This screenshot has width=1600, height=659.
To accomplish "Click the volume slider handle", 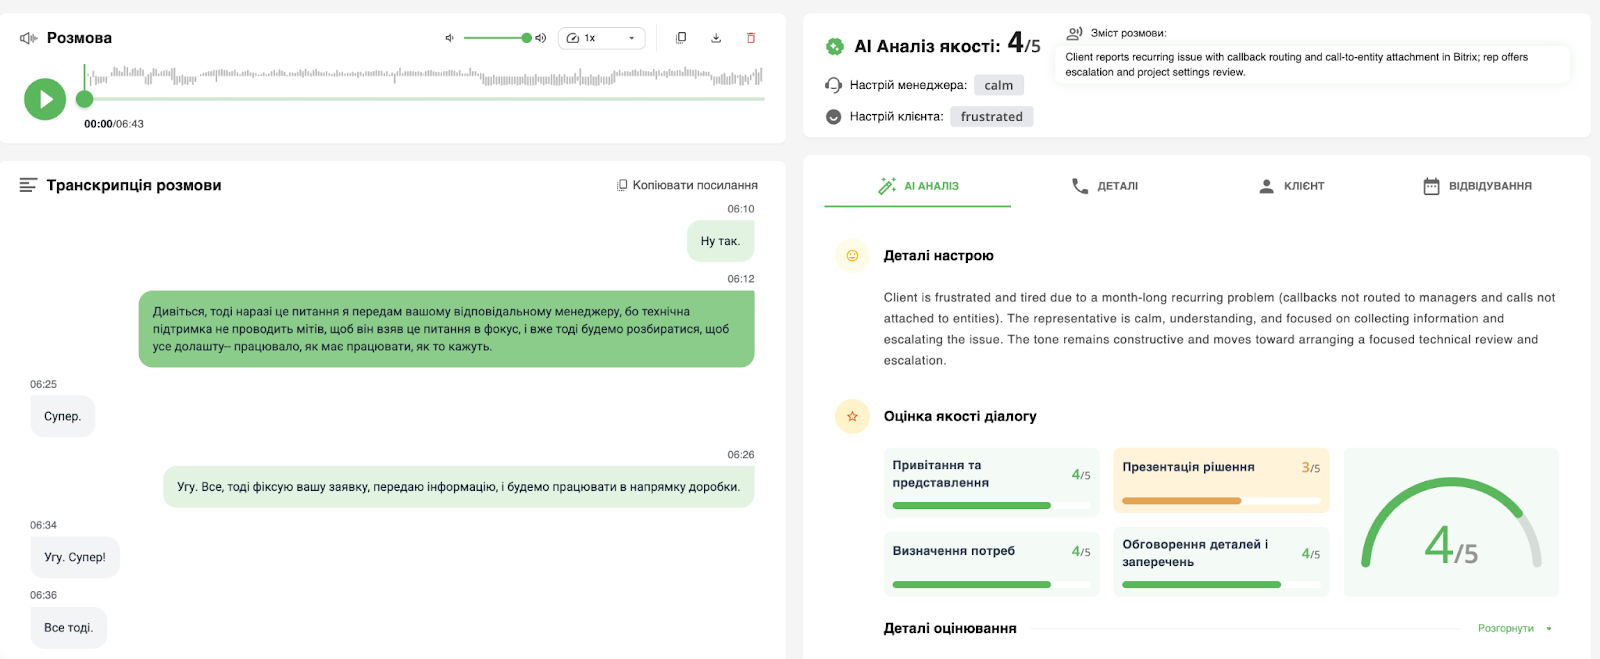I will click(526, 38).
